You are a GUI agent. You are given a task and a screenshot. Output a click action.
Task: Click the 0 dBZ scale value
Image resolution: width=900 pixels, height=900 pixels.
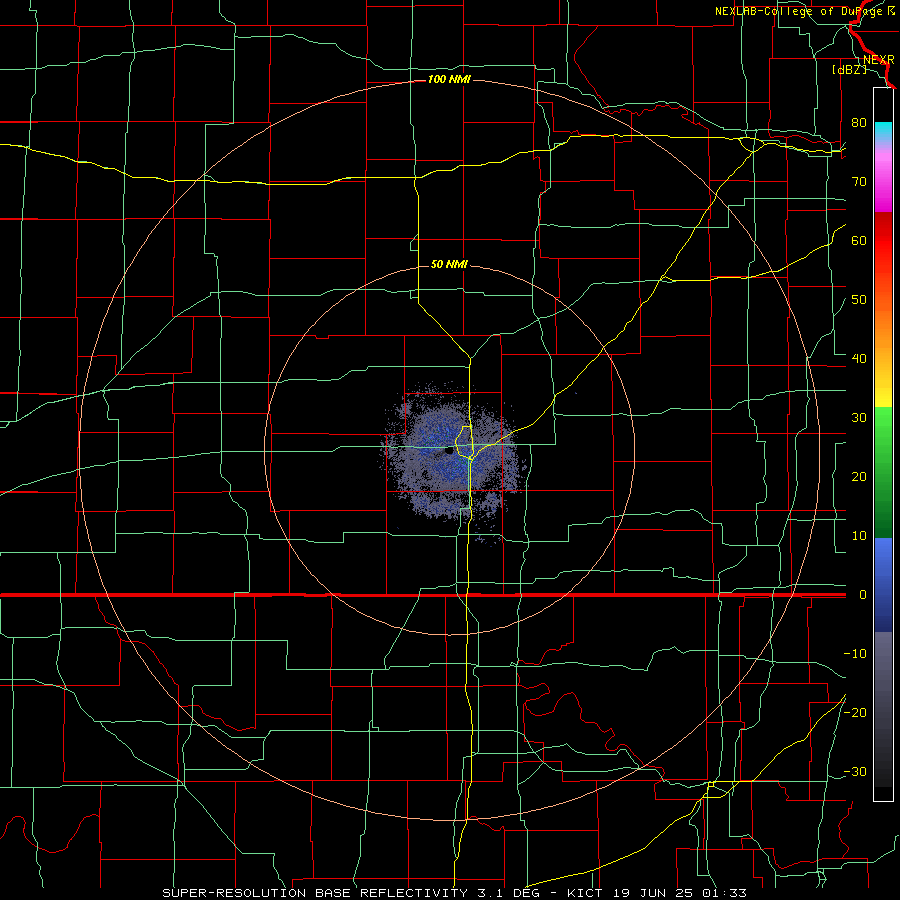[x=863, y=595]
